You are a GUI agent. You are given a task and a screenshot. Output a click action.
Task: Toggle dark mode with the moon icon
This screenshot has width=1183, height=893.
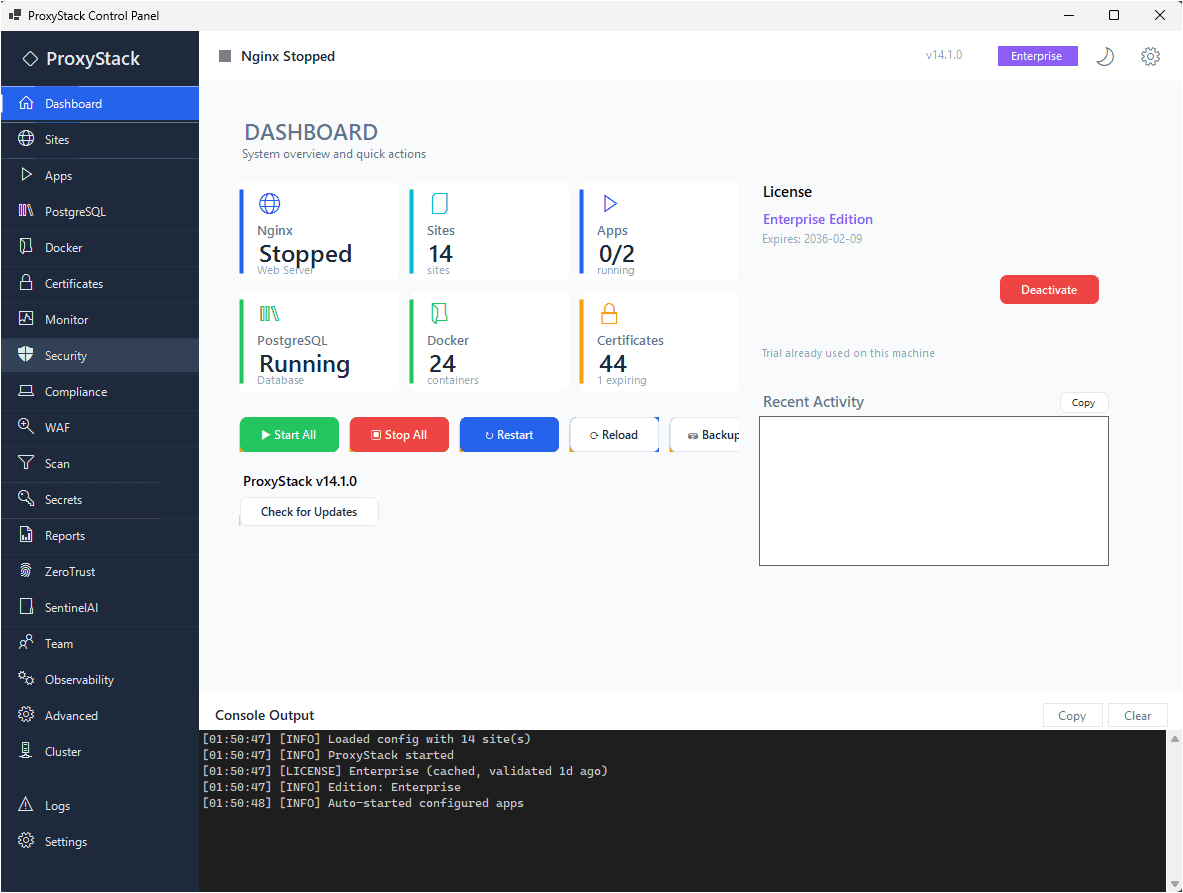pos(1105,56)
